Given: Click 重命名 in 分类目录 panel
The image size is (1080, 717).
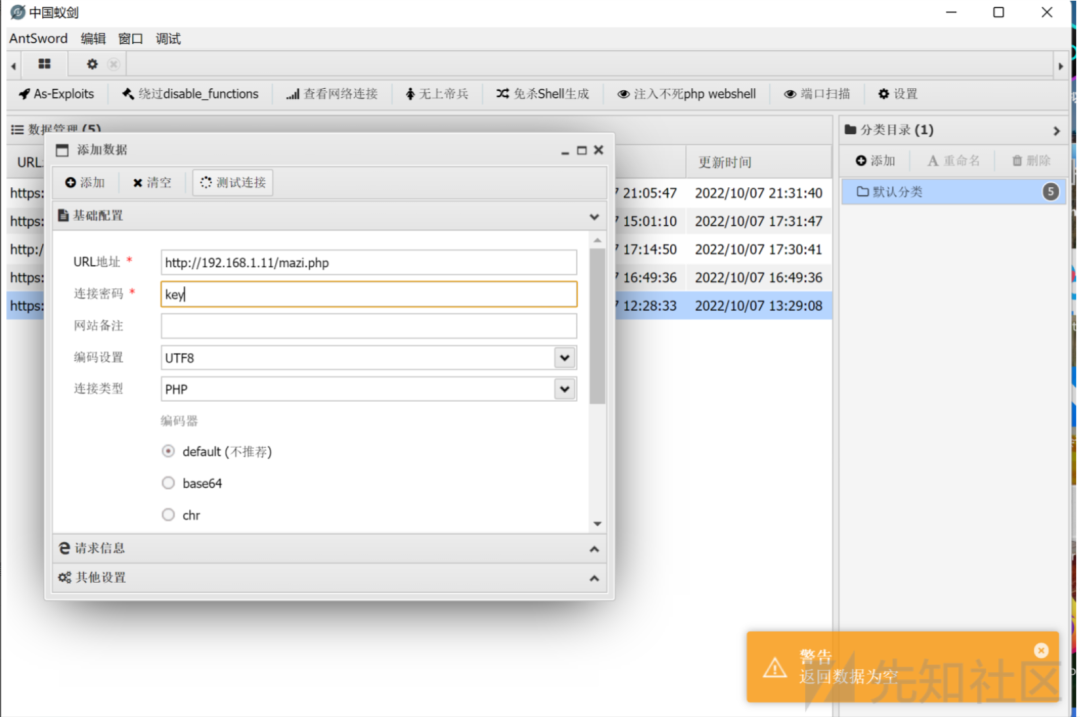Looking at the screenshot, I should [x=953, y=160].
